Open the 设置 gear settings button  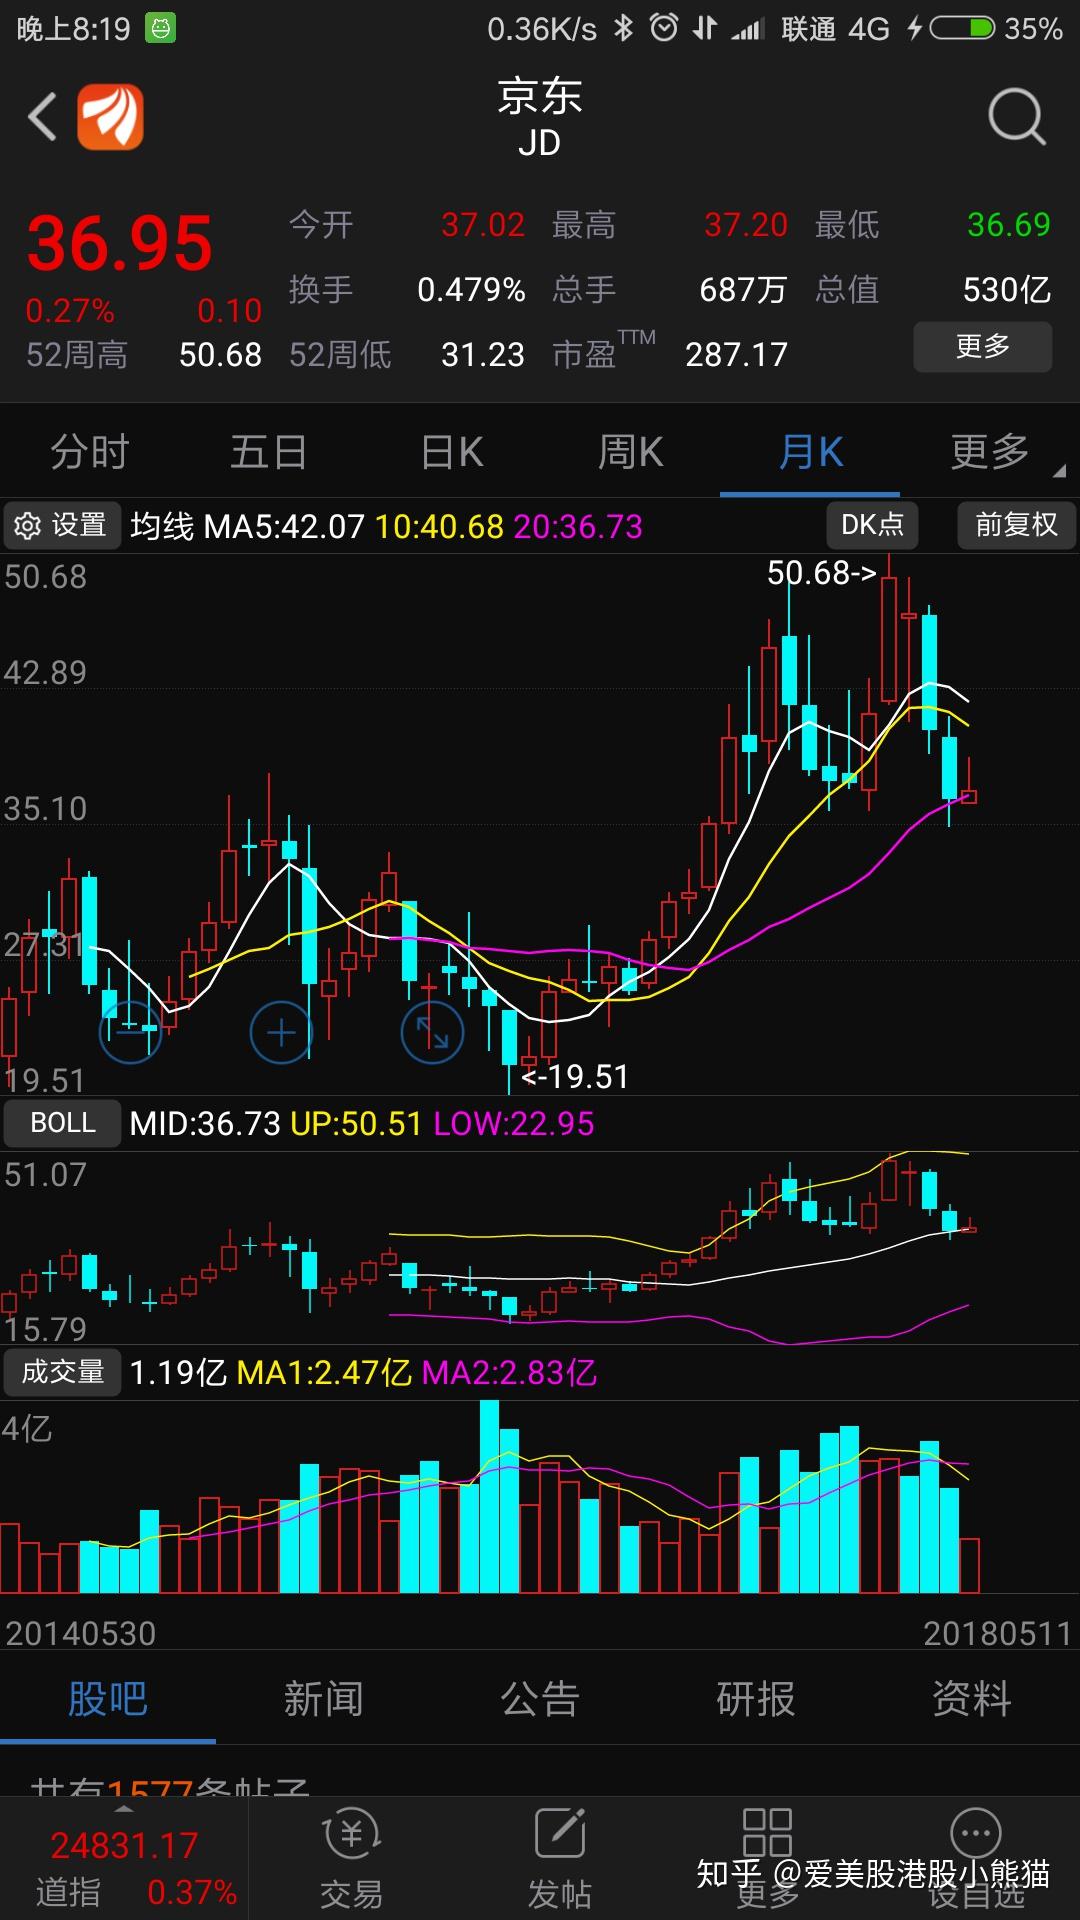pos(61,525)
